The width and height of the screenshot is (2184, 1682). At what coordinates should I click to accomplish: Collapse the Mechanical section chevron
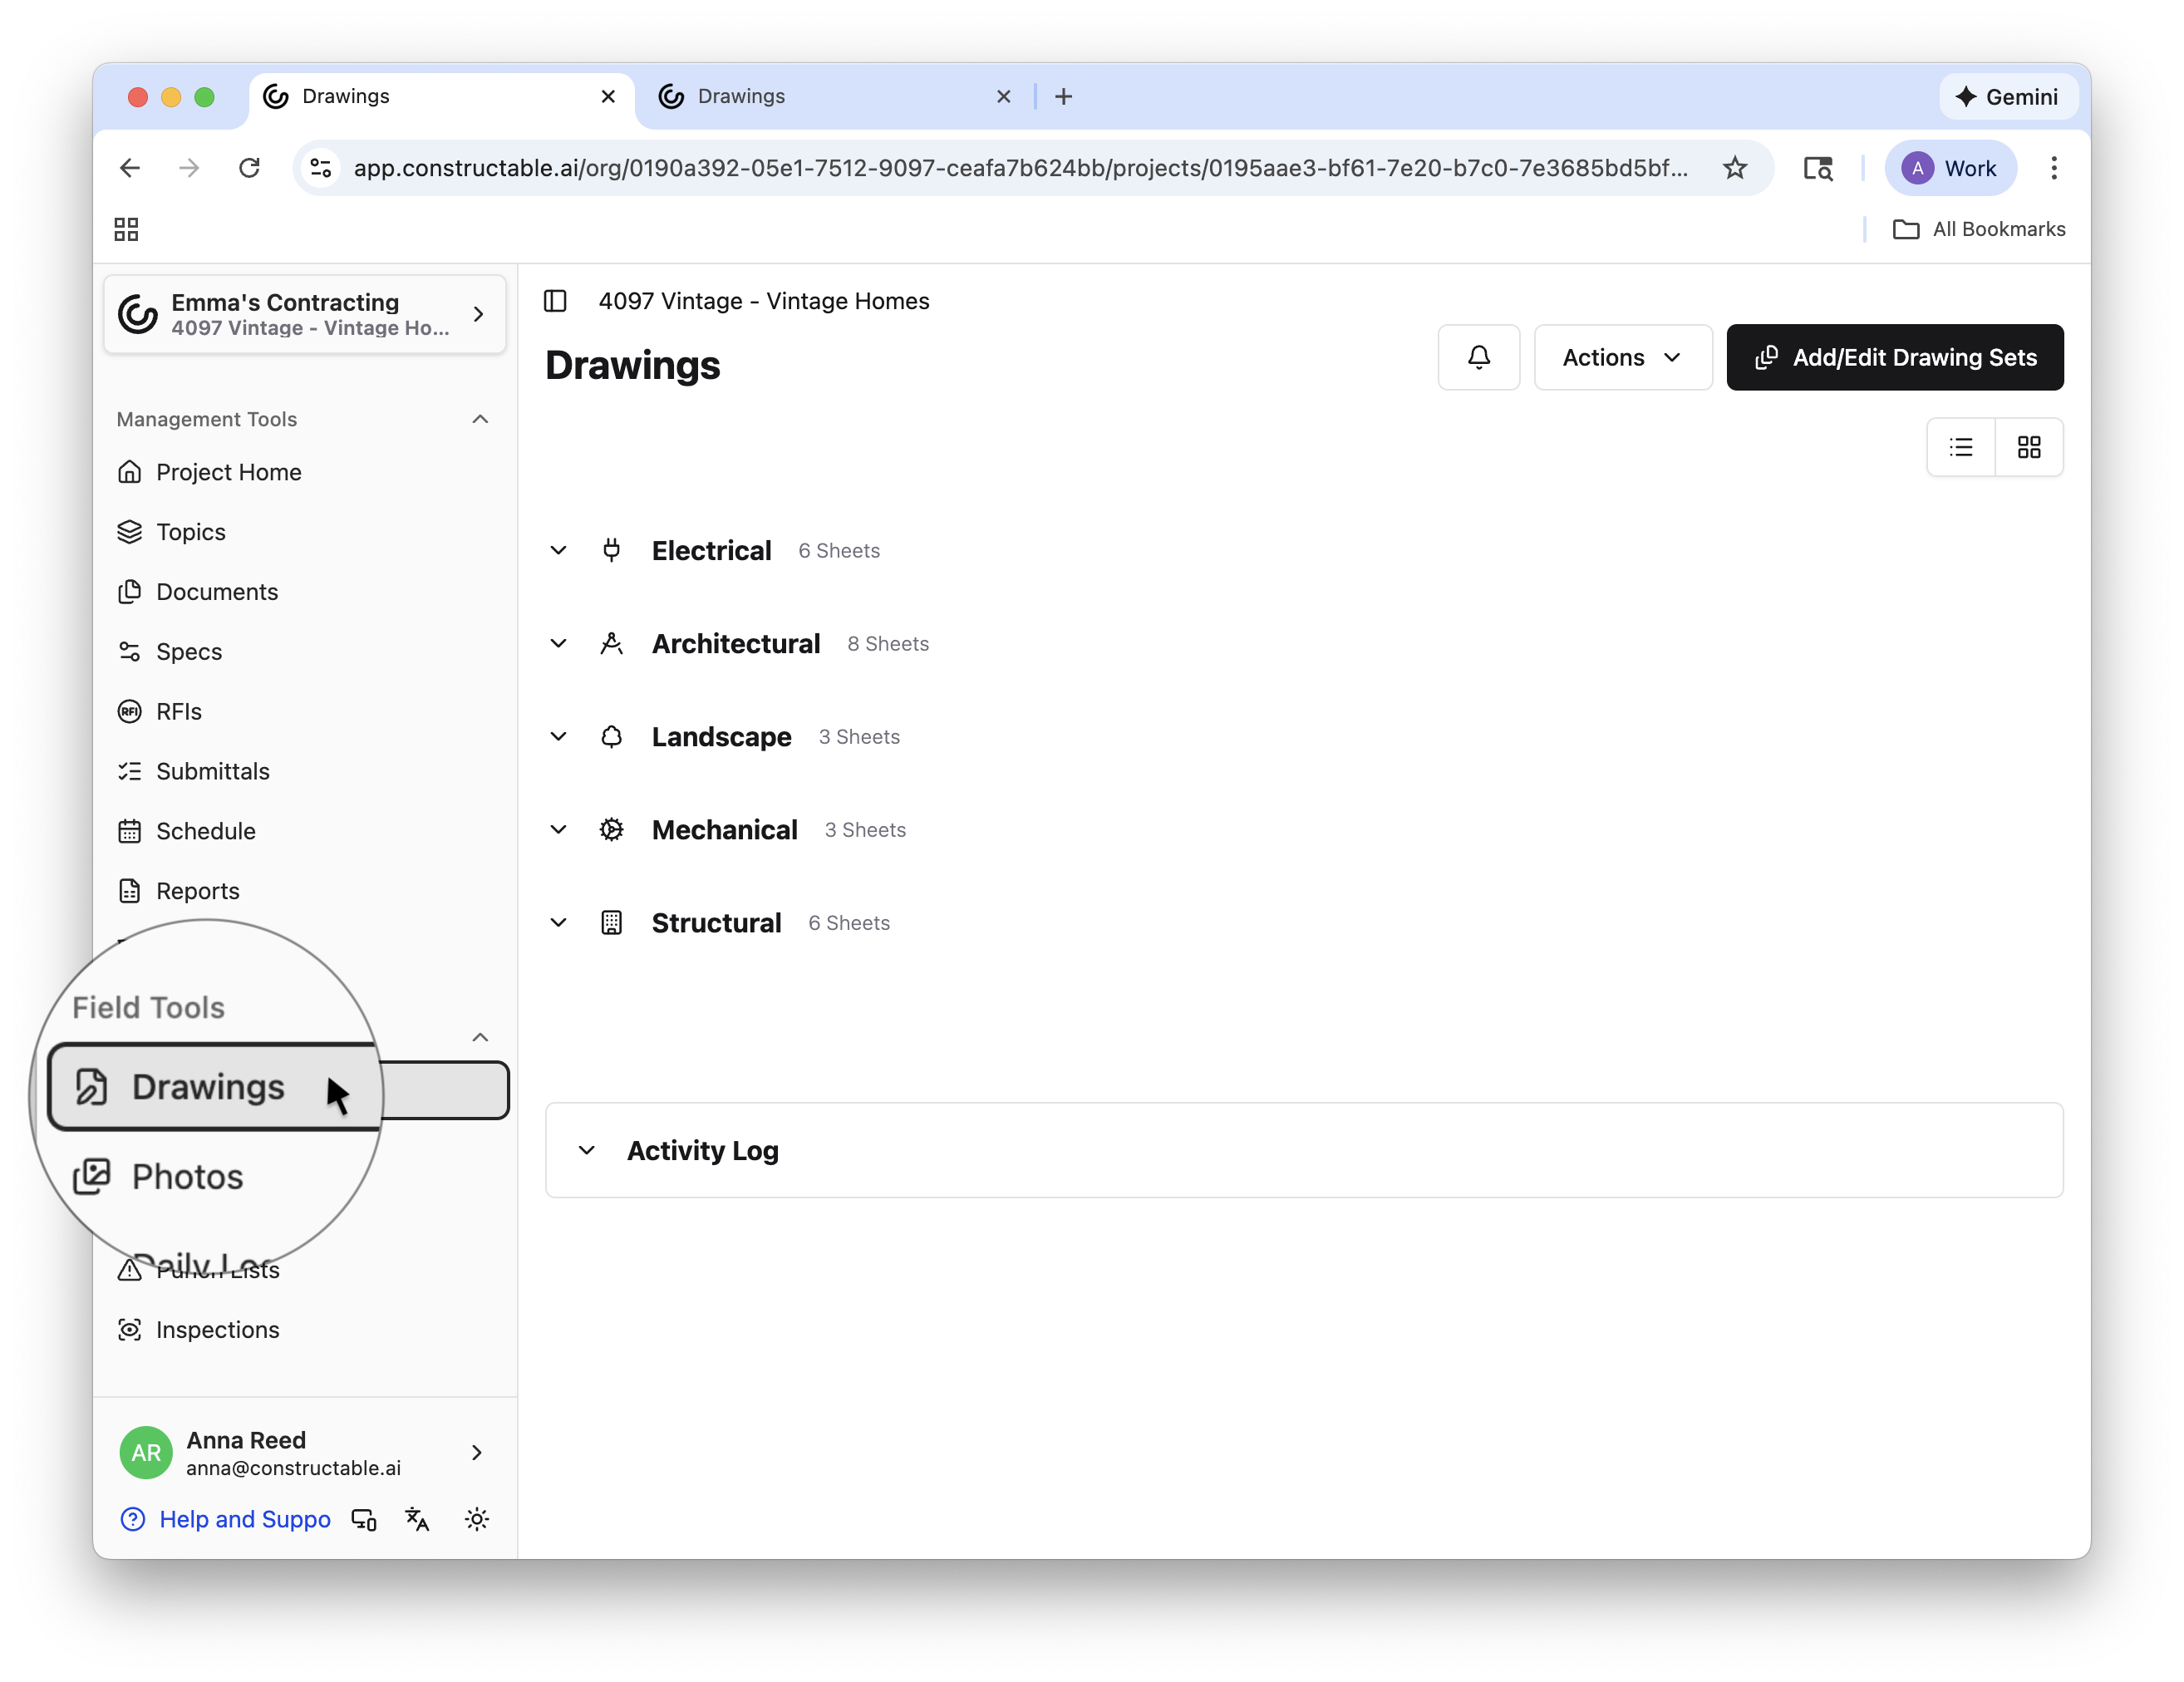(559, 829)
